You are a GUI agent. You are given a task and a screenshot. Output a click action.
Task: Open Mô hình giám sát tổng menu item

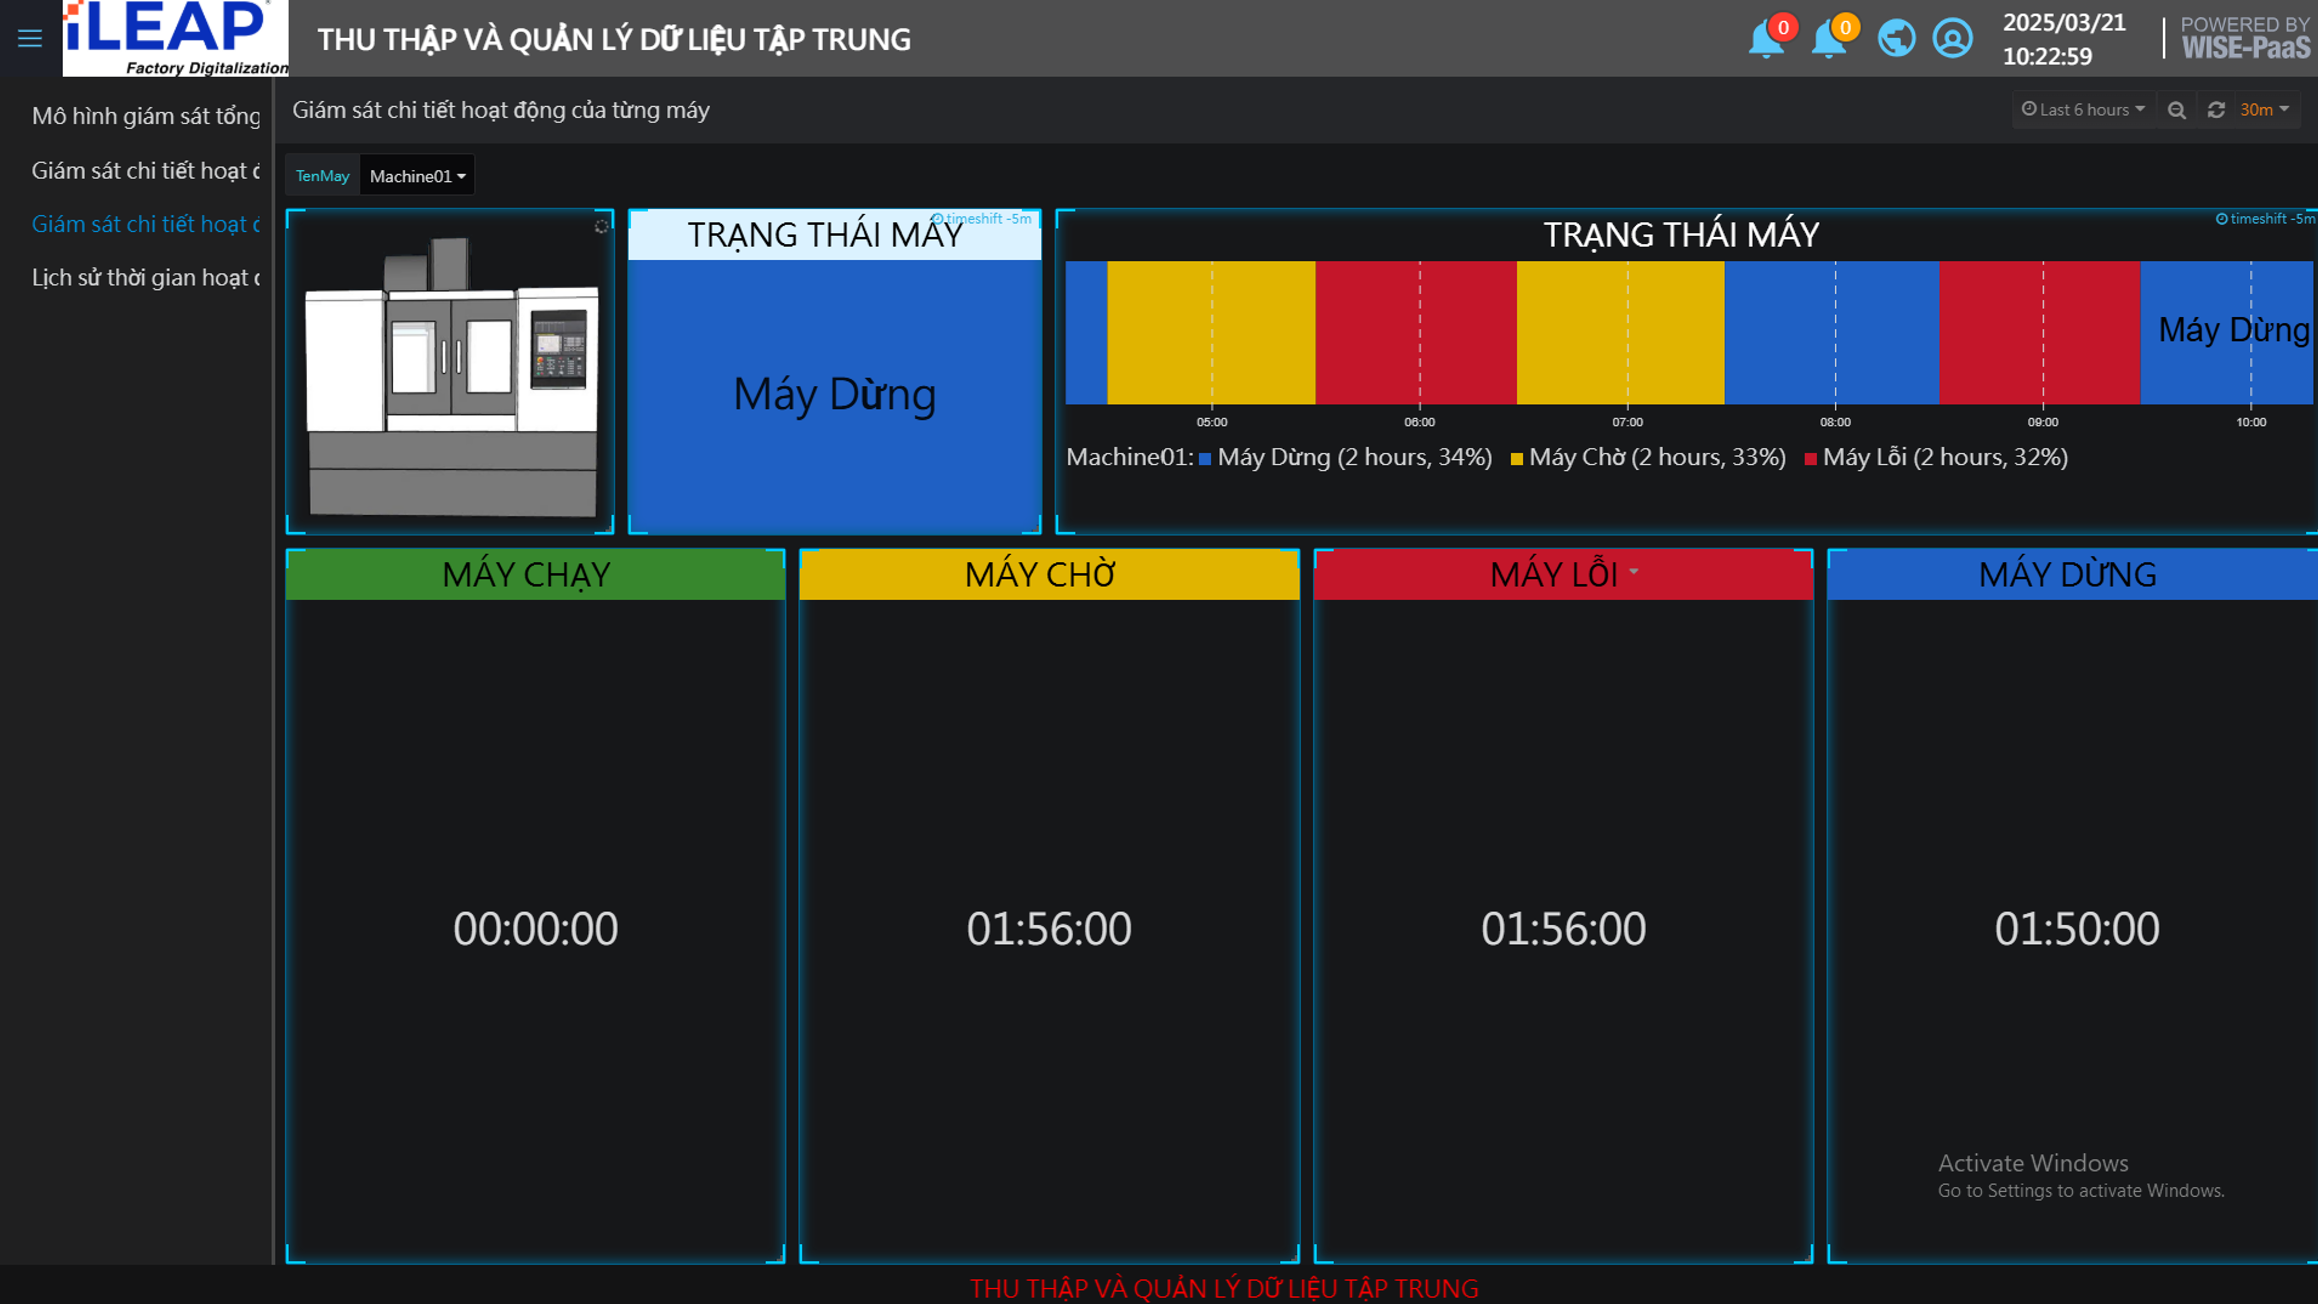pos(145,116)
